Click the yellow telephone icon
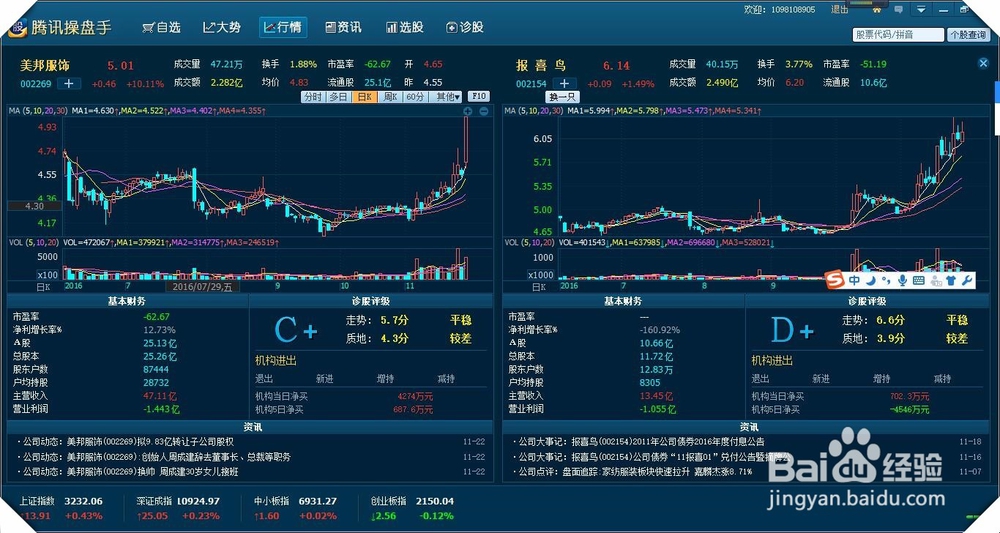 878,10
